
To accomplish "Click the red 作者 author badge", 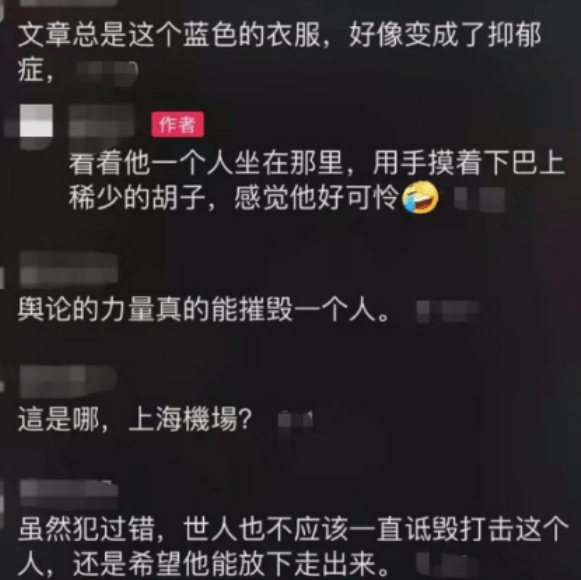I will (x=177, y=124).
